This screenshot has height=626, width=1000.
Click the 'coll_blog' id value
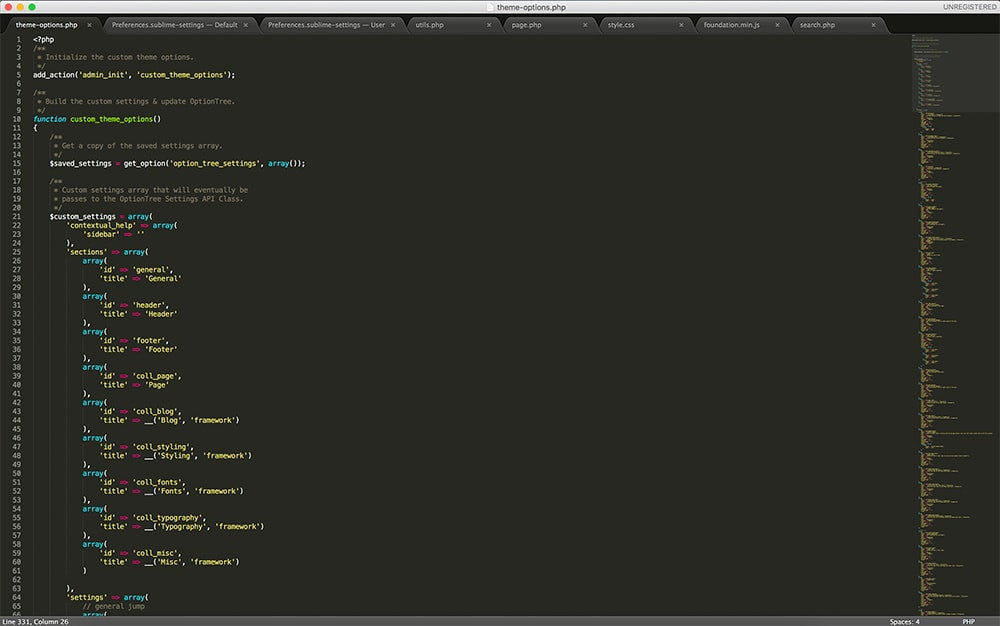155,411
